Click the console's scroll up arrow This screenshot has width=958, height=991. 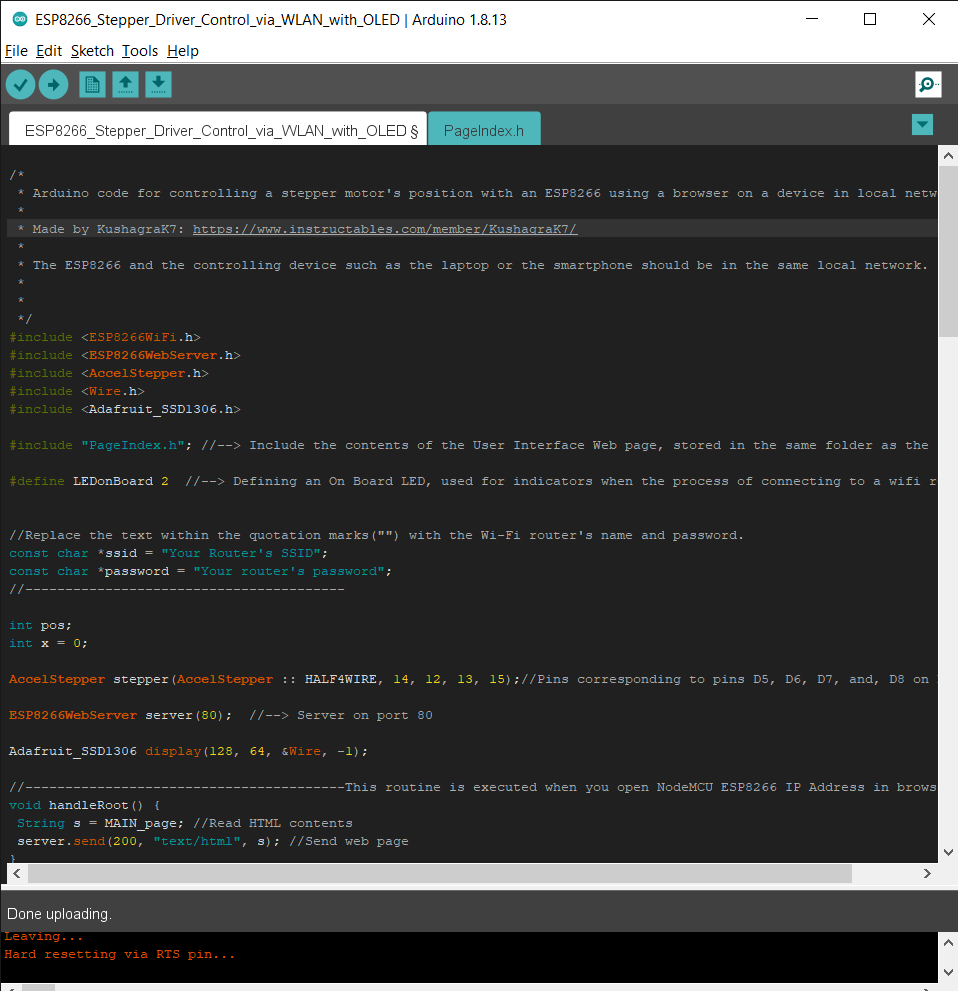point(948,943)
